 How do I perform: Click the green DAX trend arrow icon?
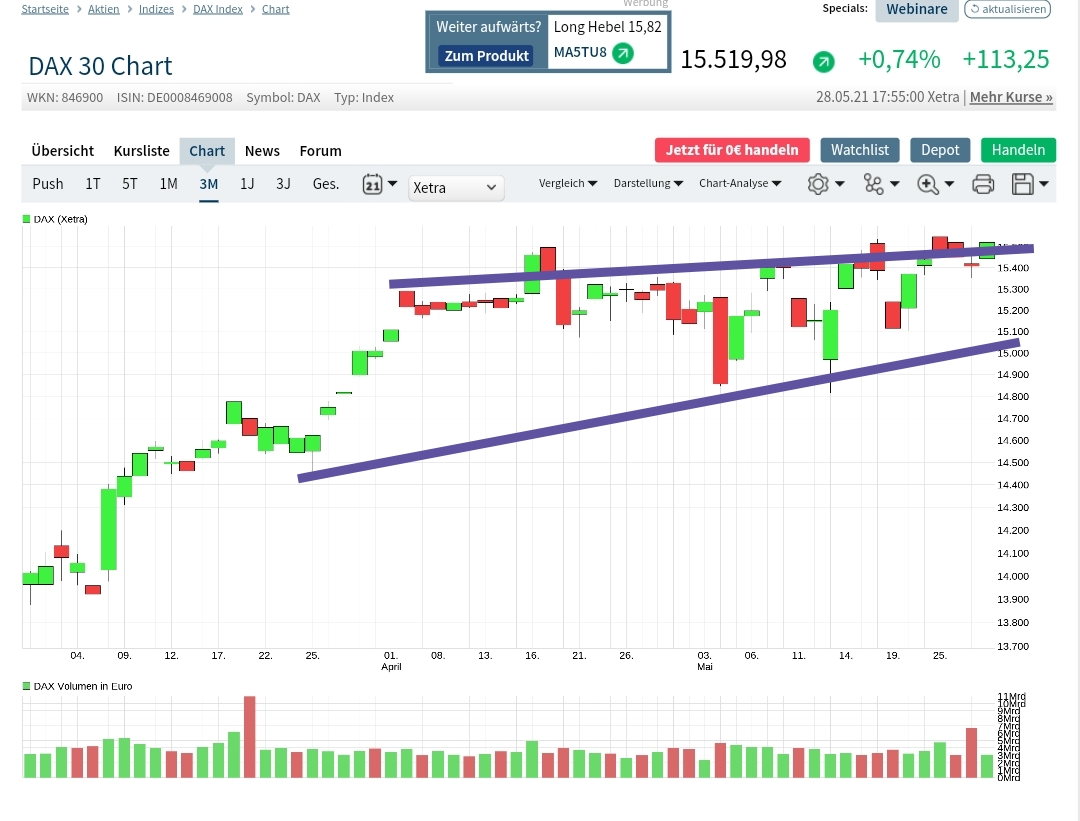coord(823,61)
